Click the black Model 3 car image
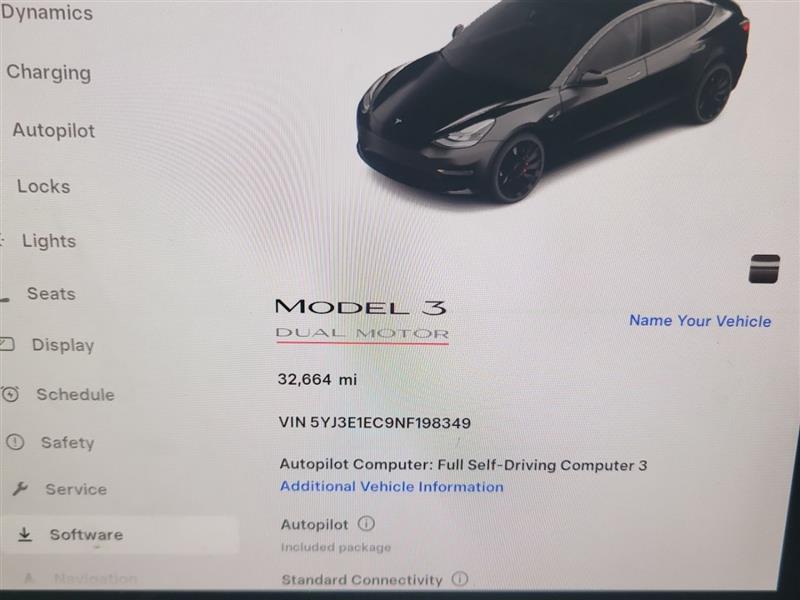Viewport: 800px width, 600px height. (553, 99)
